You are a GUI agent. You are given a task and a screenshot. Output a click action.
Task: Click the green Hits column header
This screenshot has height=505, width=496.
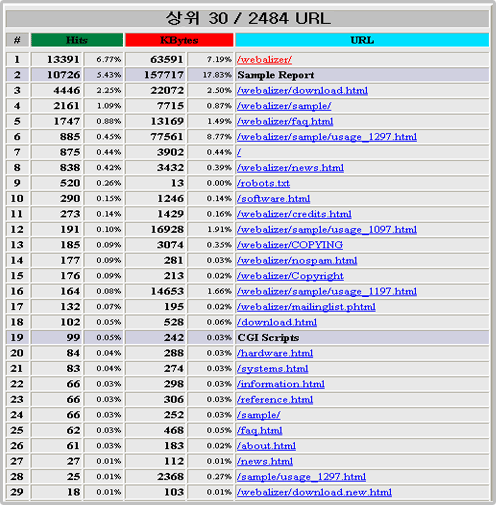tap(77, 40)
